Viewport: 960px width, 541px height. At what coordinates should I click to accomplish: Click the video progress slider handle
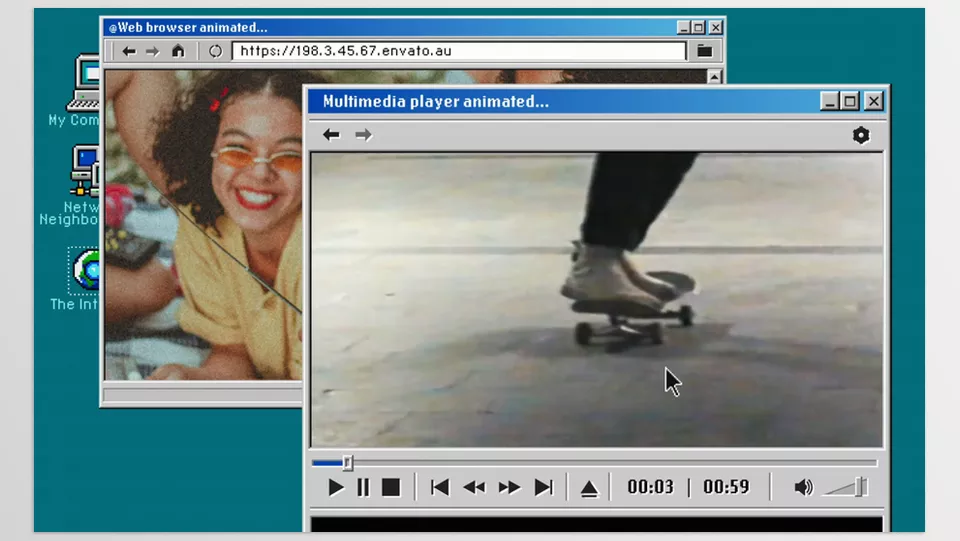click(x=348, y=463)
